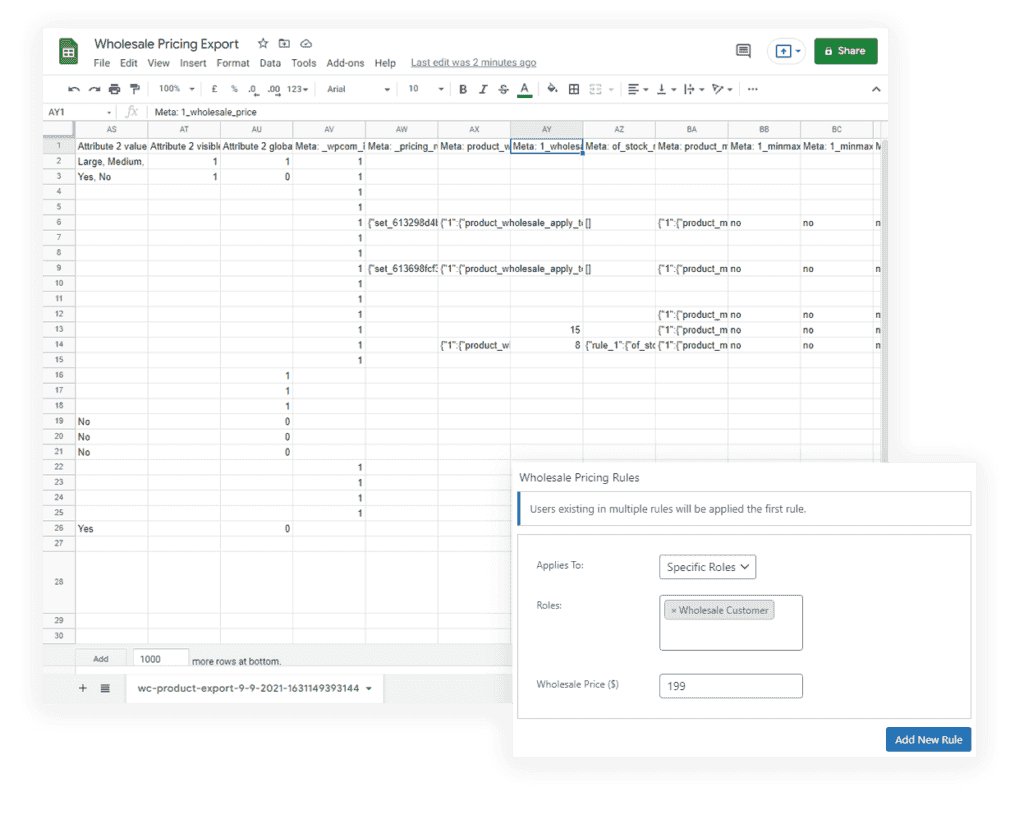Open text wrapping options
Image resolution: width=1024 pixels, height=815 pixels.
(694, 89)
